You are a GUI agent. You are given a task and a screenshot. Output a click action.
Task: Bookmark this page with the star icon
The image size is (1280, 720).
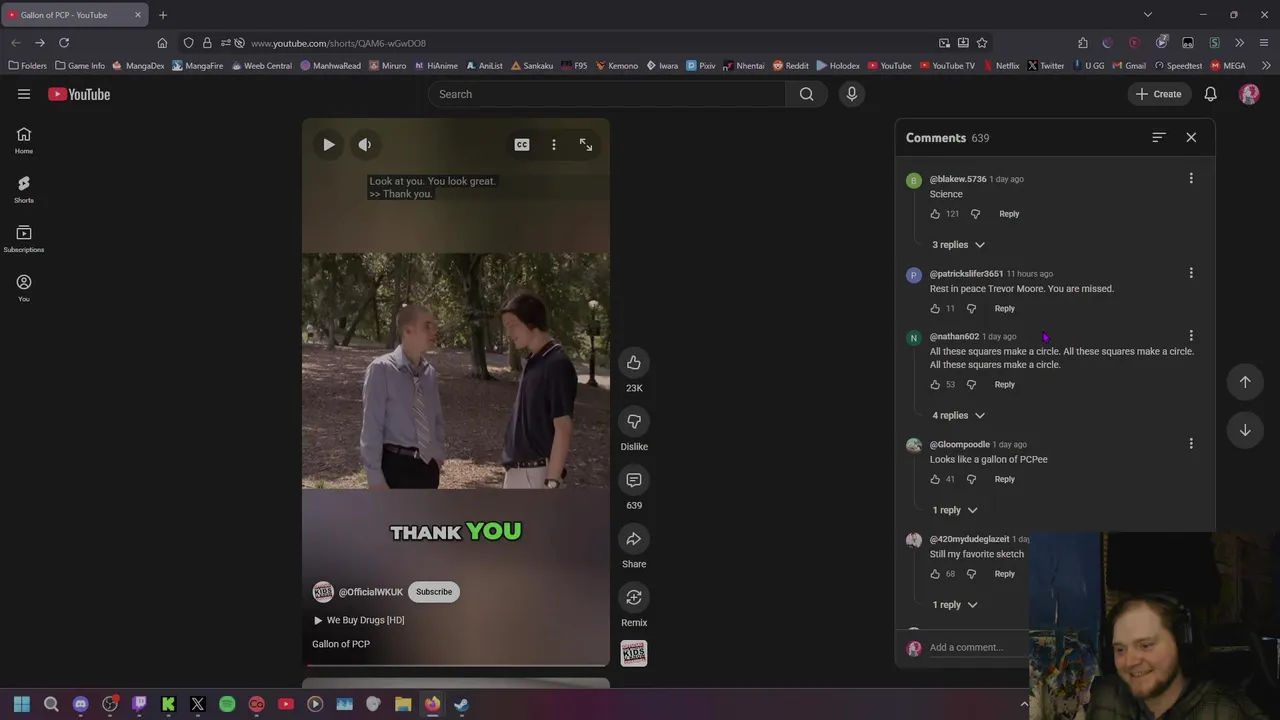982,43
